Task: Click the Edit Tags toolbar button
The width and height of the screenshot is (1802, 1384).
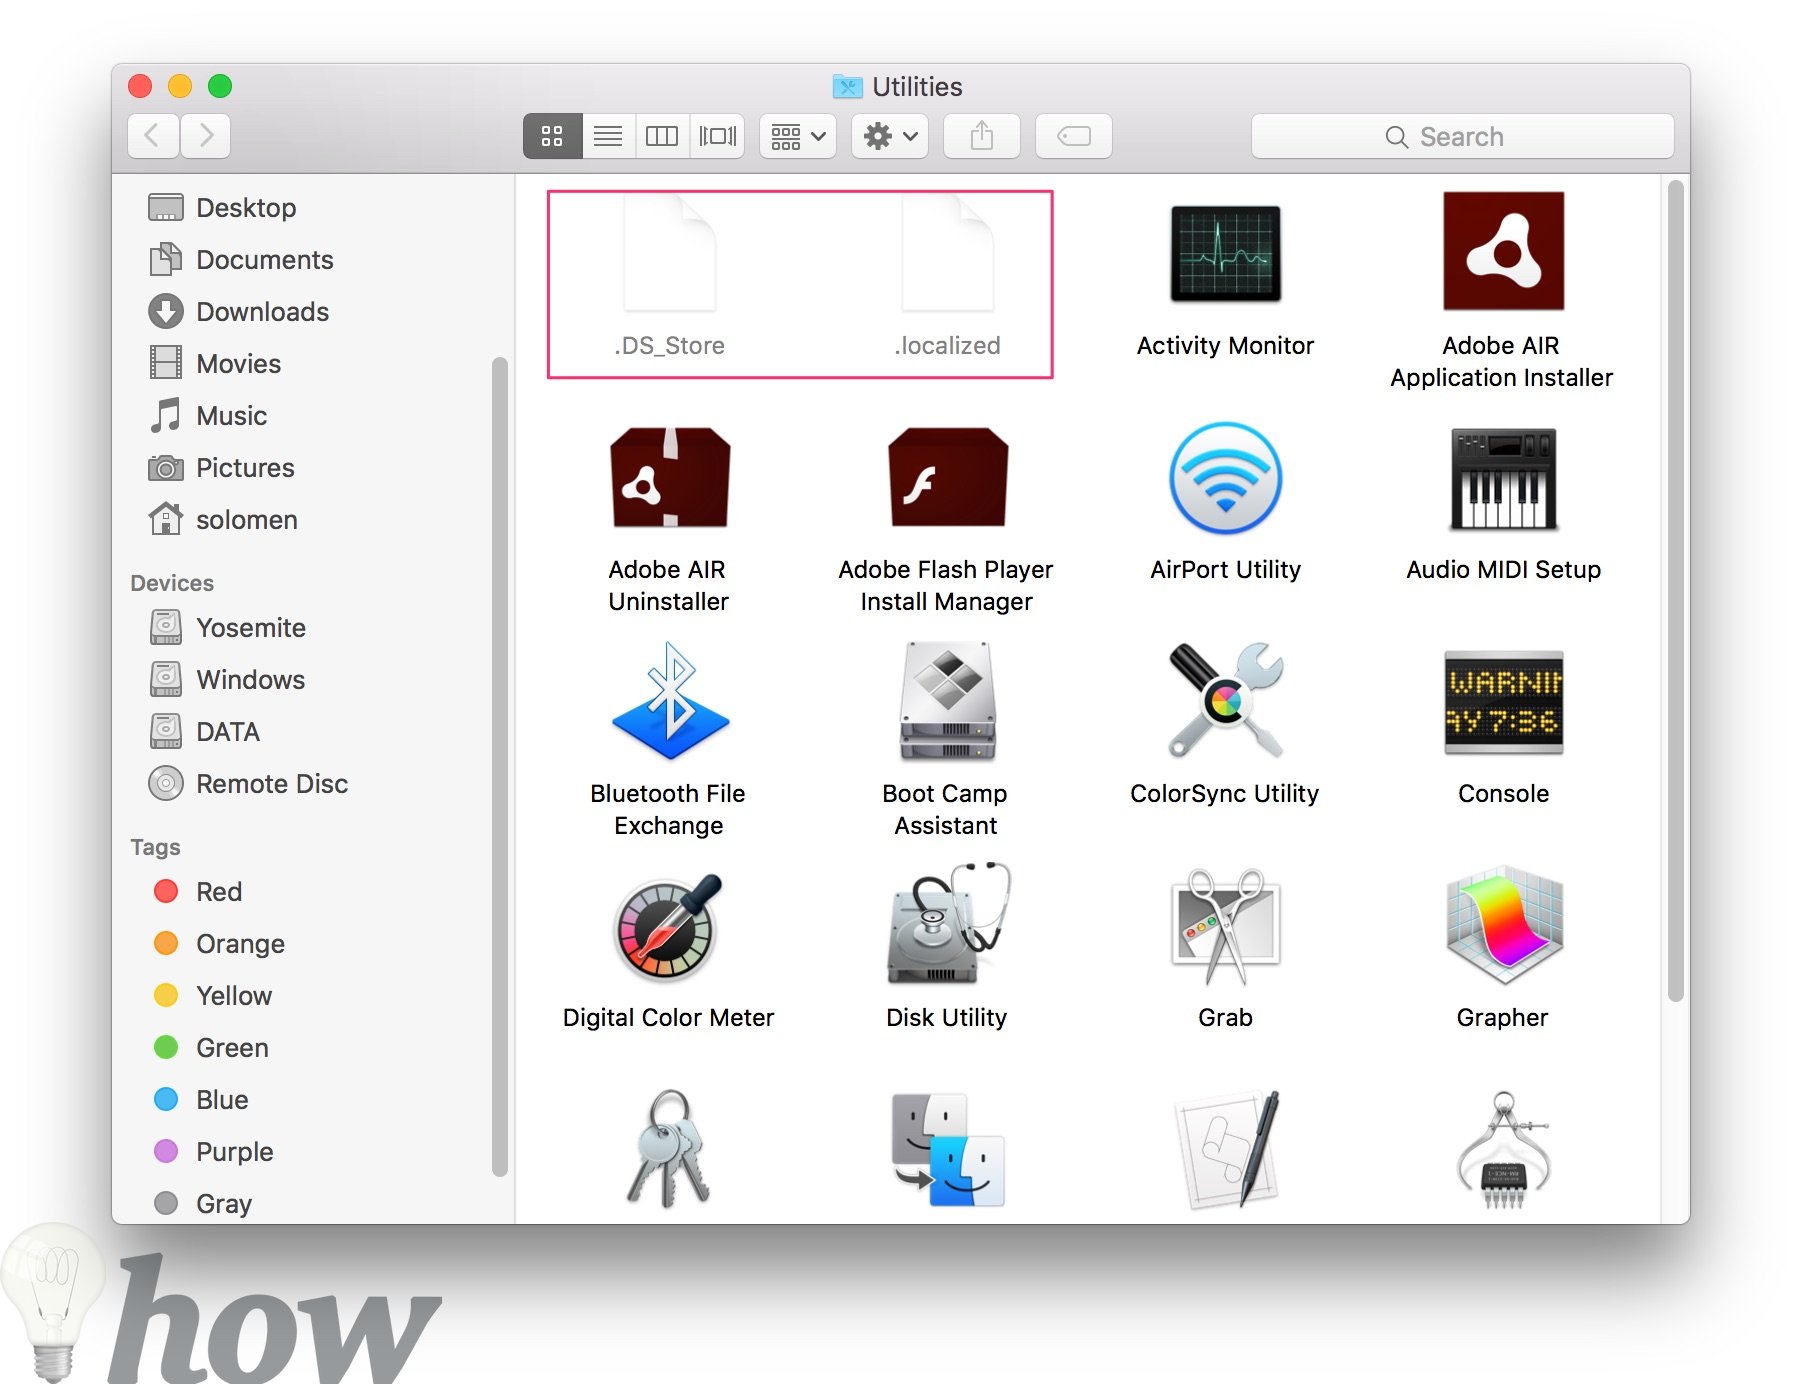Action: click(1074, 136)
